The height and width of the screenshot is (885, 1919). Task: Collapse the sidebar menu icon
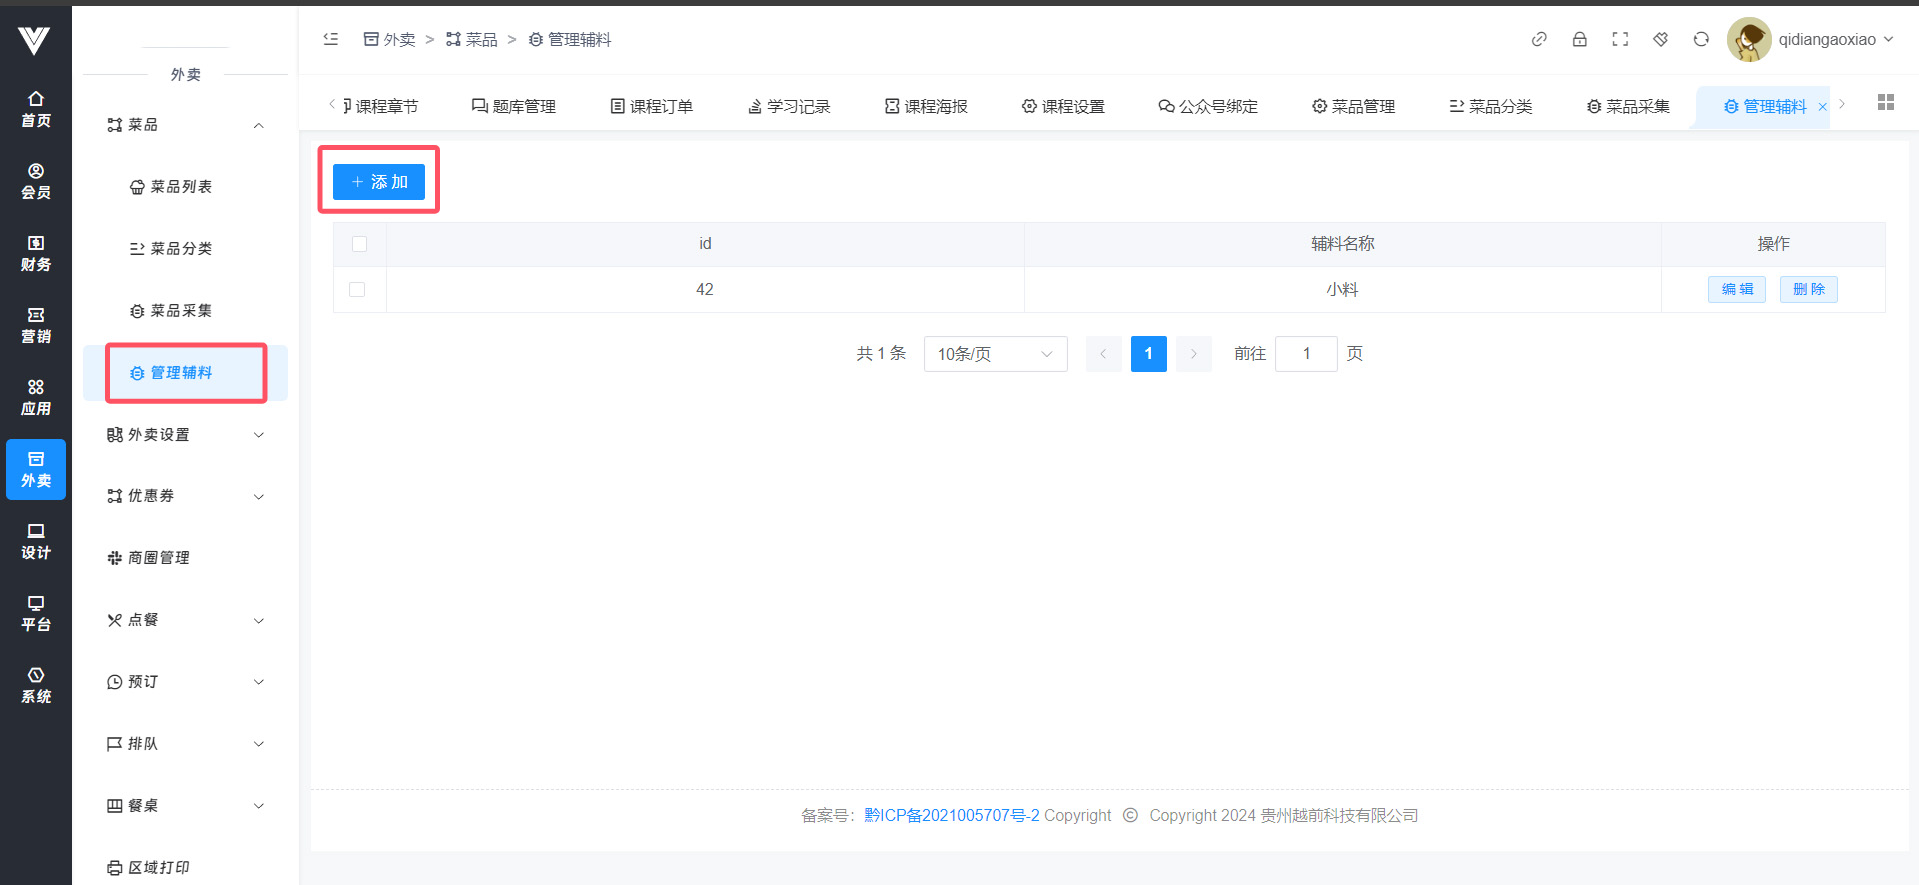pyautogui.click(x=331, y=39)
